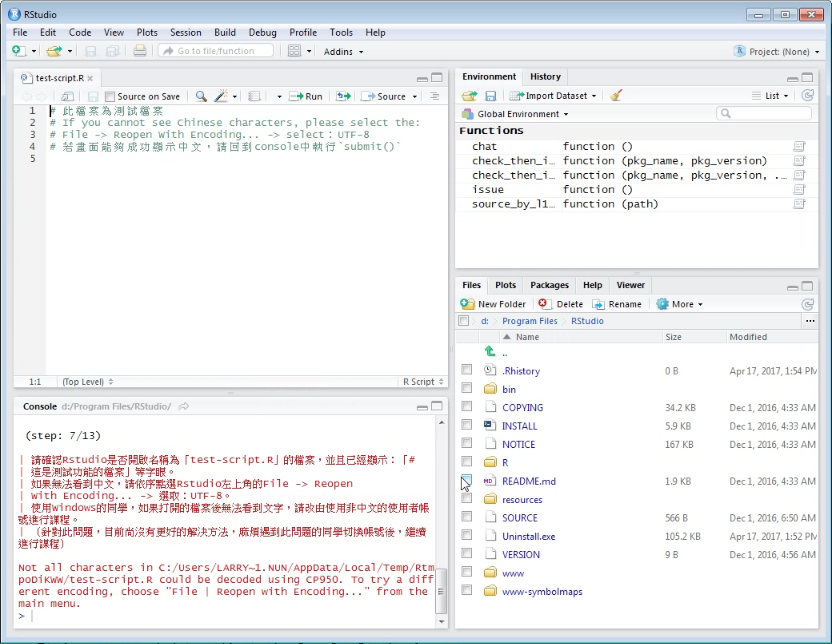Click the document outline icon in editor
This screenshot has width=832, height=644.
tap(434, 96)
